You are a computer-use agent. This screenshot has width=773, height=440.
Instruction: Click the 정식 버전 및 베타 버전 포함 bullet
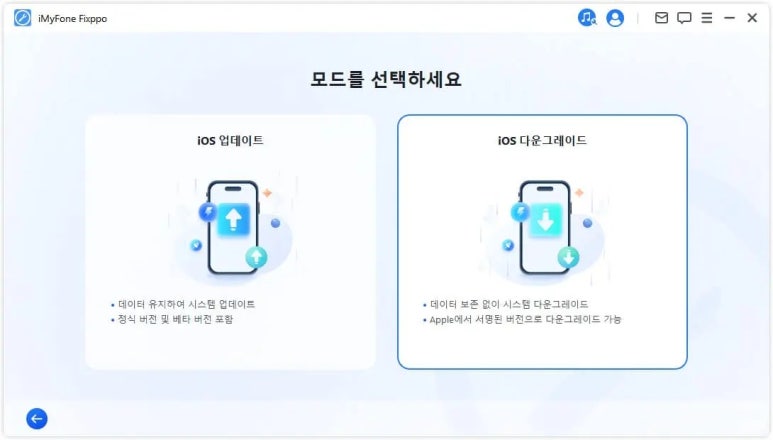pyautogui.click(x=172, y=319)
